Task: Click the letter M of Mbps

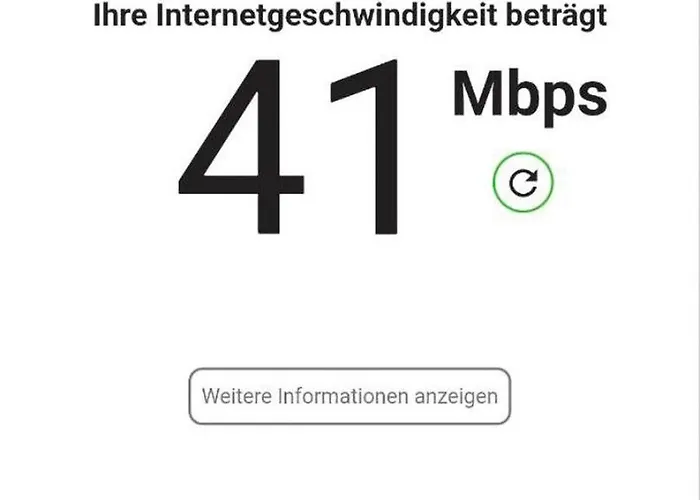Action: click(x=477, y=93)
